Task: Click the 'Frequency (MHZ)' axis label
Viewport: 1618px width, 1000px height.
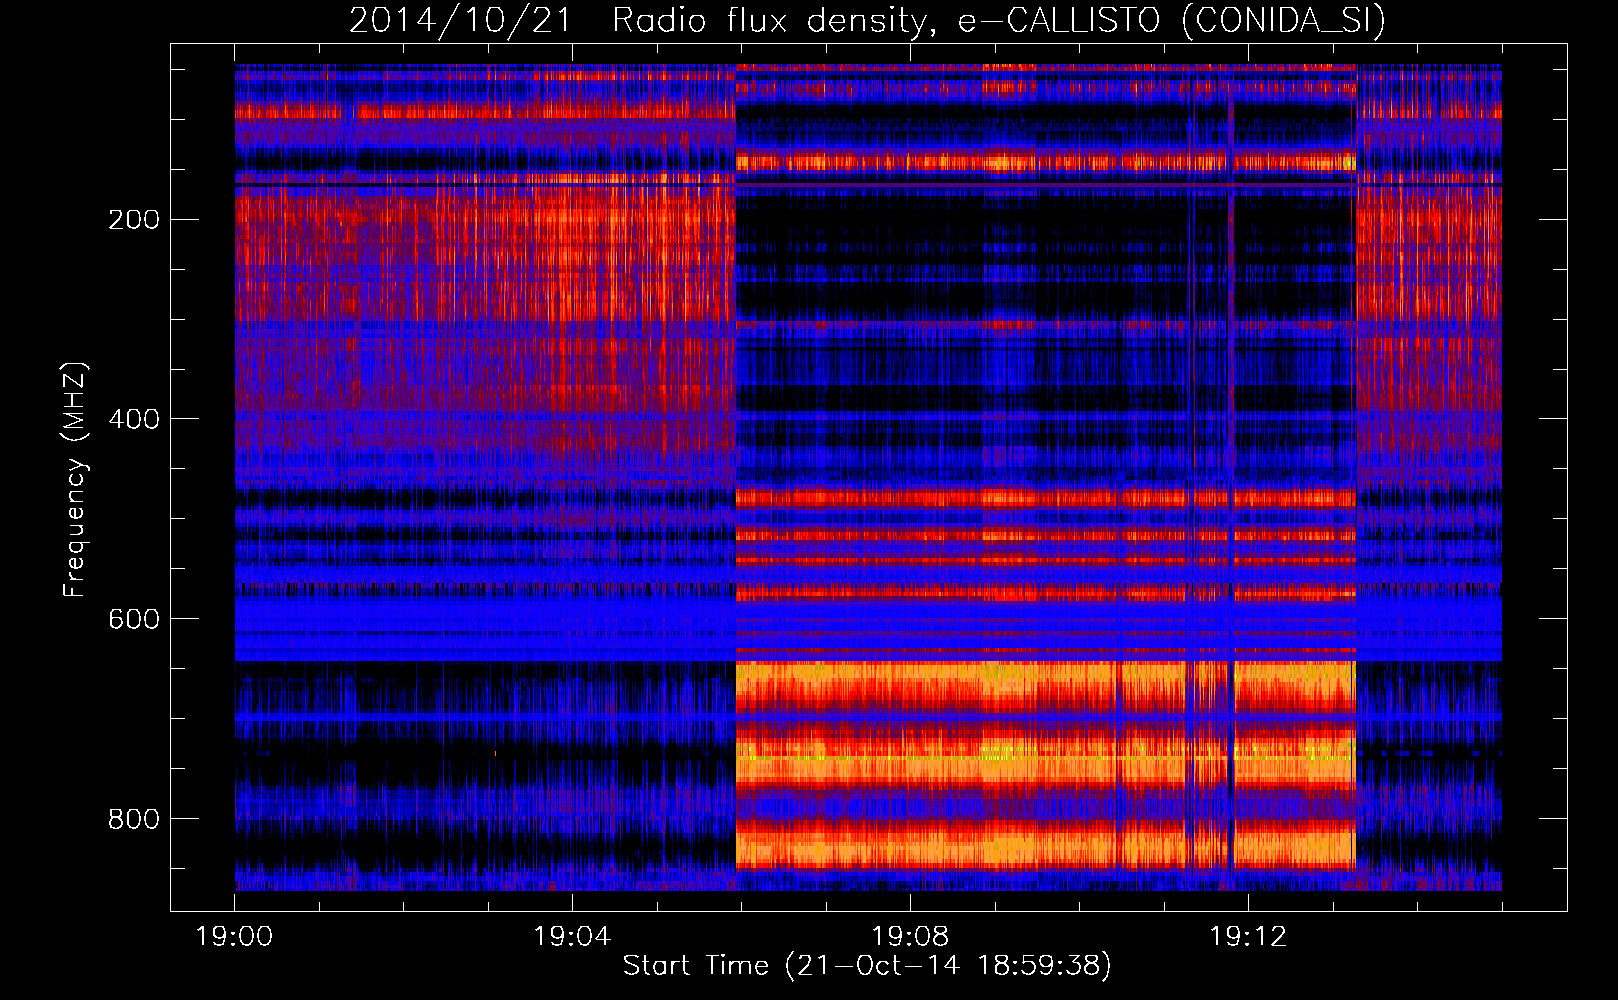Action: 75,479
